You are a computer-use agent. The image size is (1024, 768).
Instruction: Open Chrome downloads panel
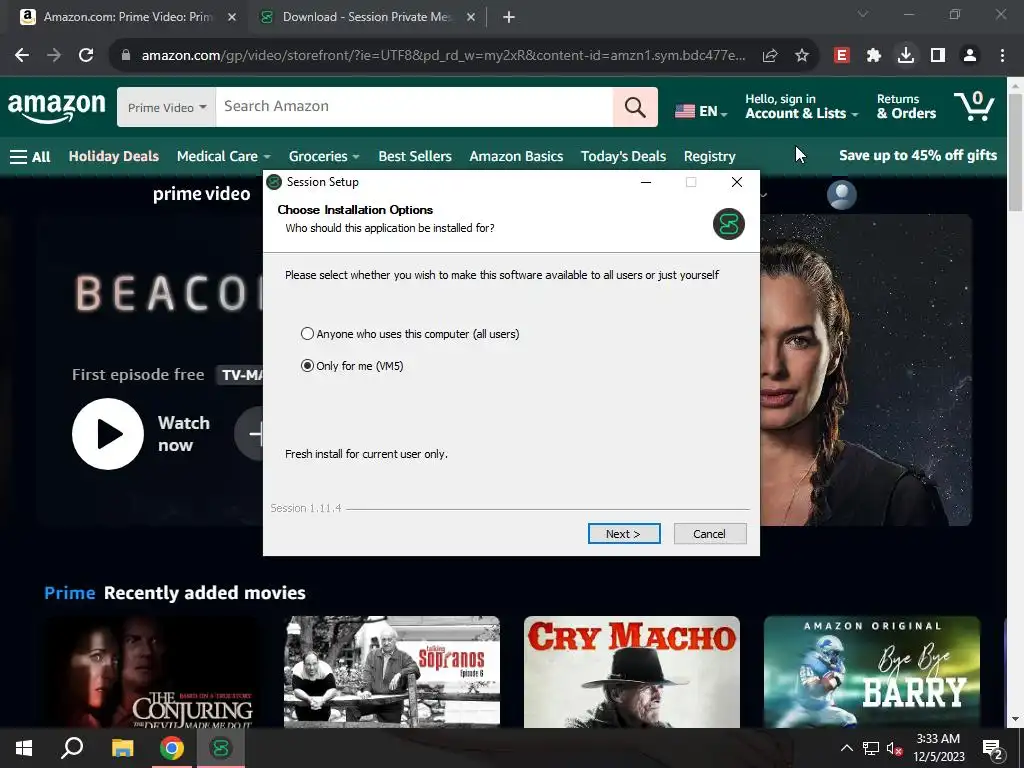point(906,56)
